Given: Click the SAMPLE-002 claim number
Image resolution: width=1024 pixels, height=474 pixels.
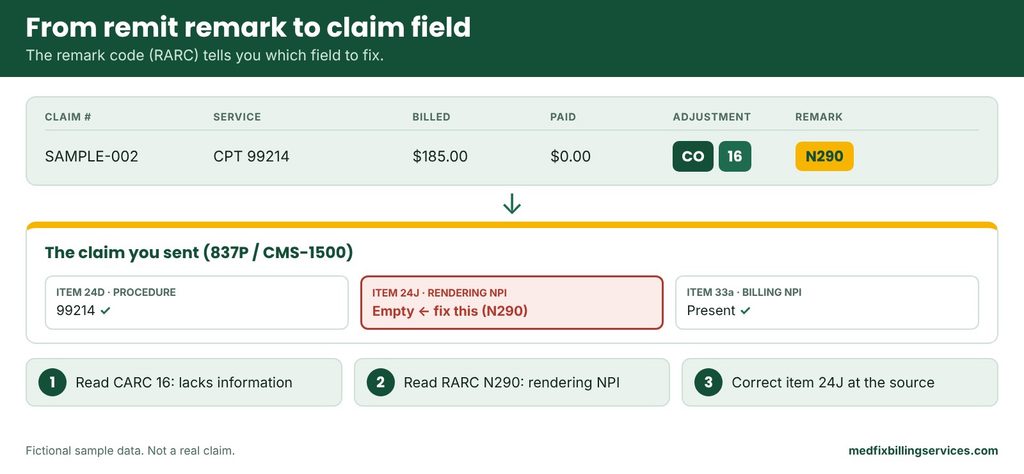Looking at the screenshot, I should click(x=91, y=157).
